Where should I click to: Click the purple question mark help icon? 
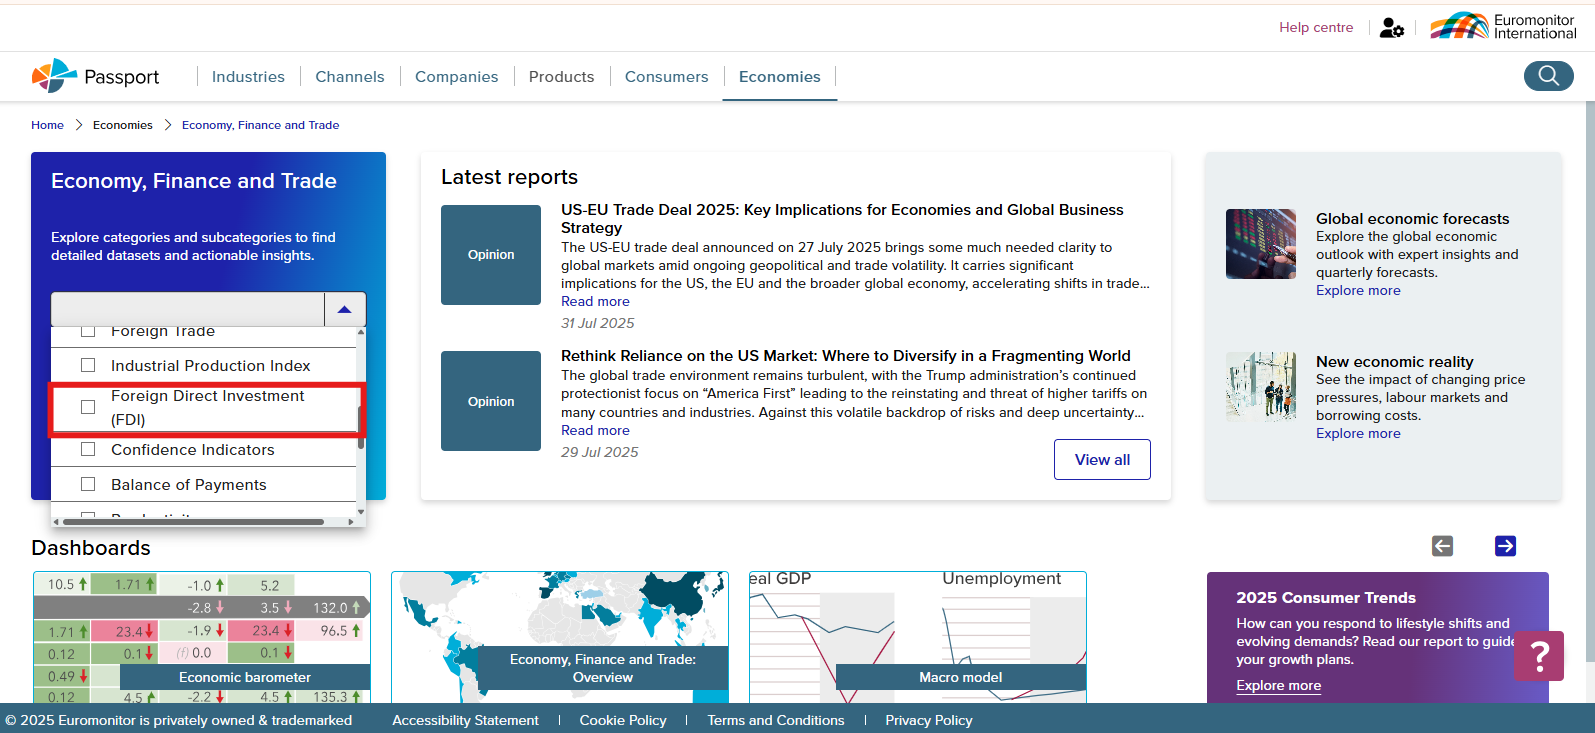point(1539,656)
